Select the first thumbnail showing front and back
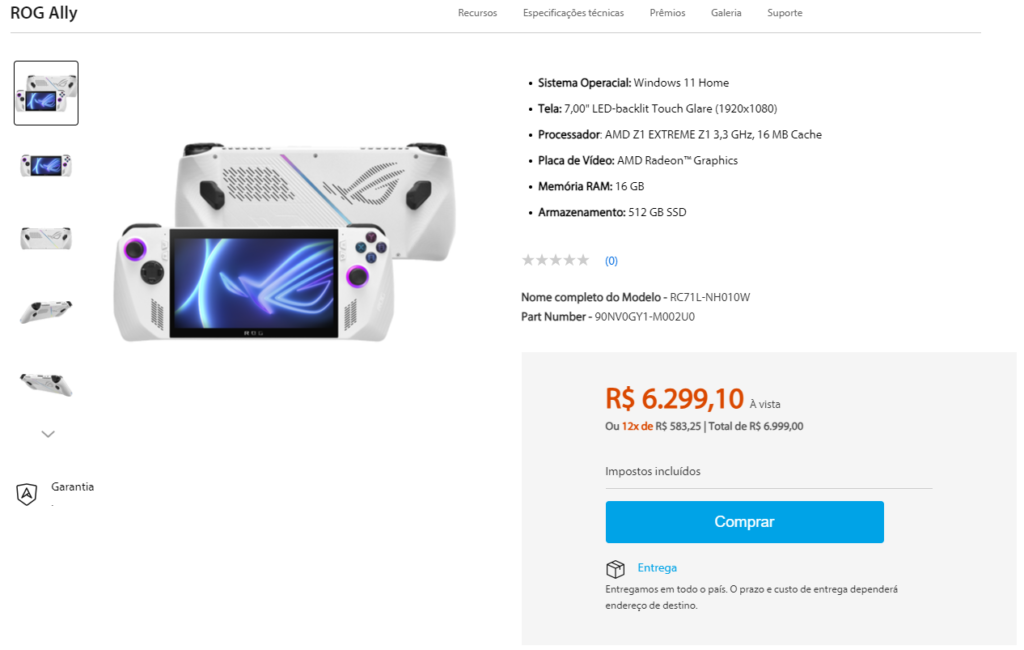The height and width of the screenshot is (650, 1024). tap(46, 93)
